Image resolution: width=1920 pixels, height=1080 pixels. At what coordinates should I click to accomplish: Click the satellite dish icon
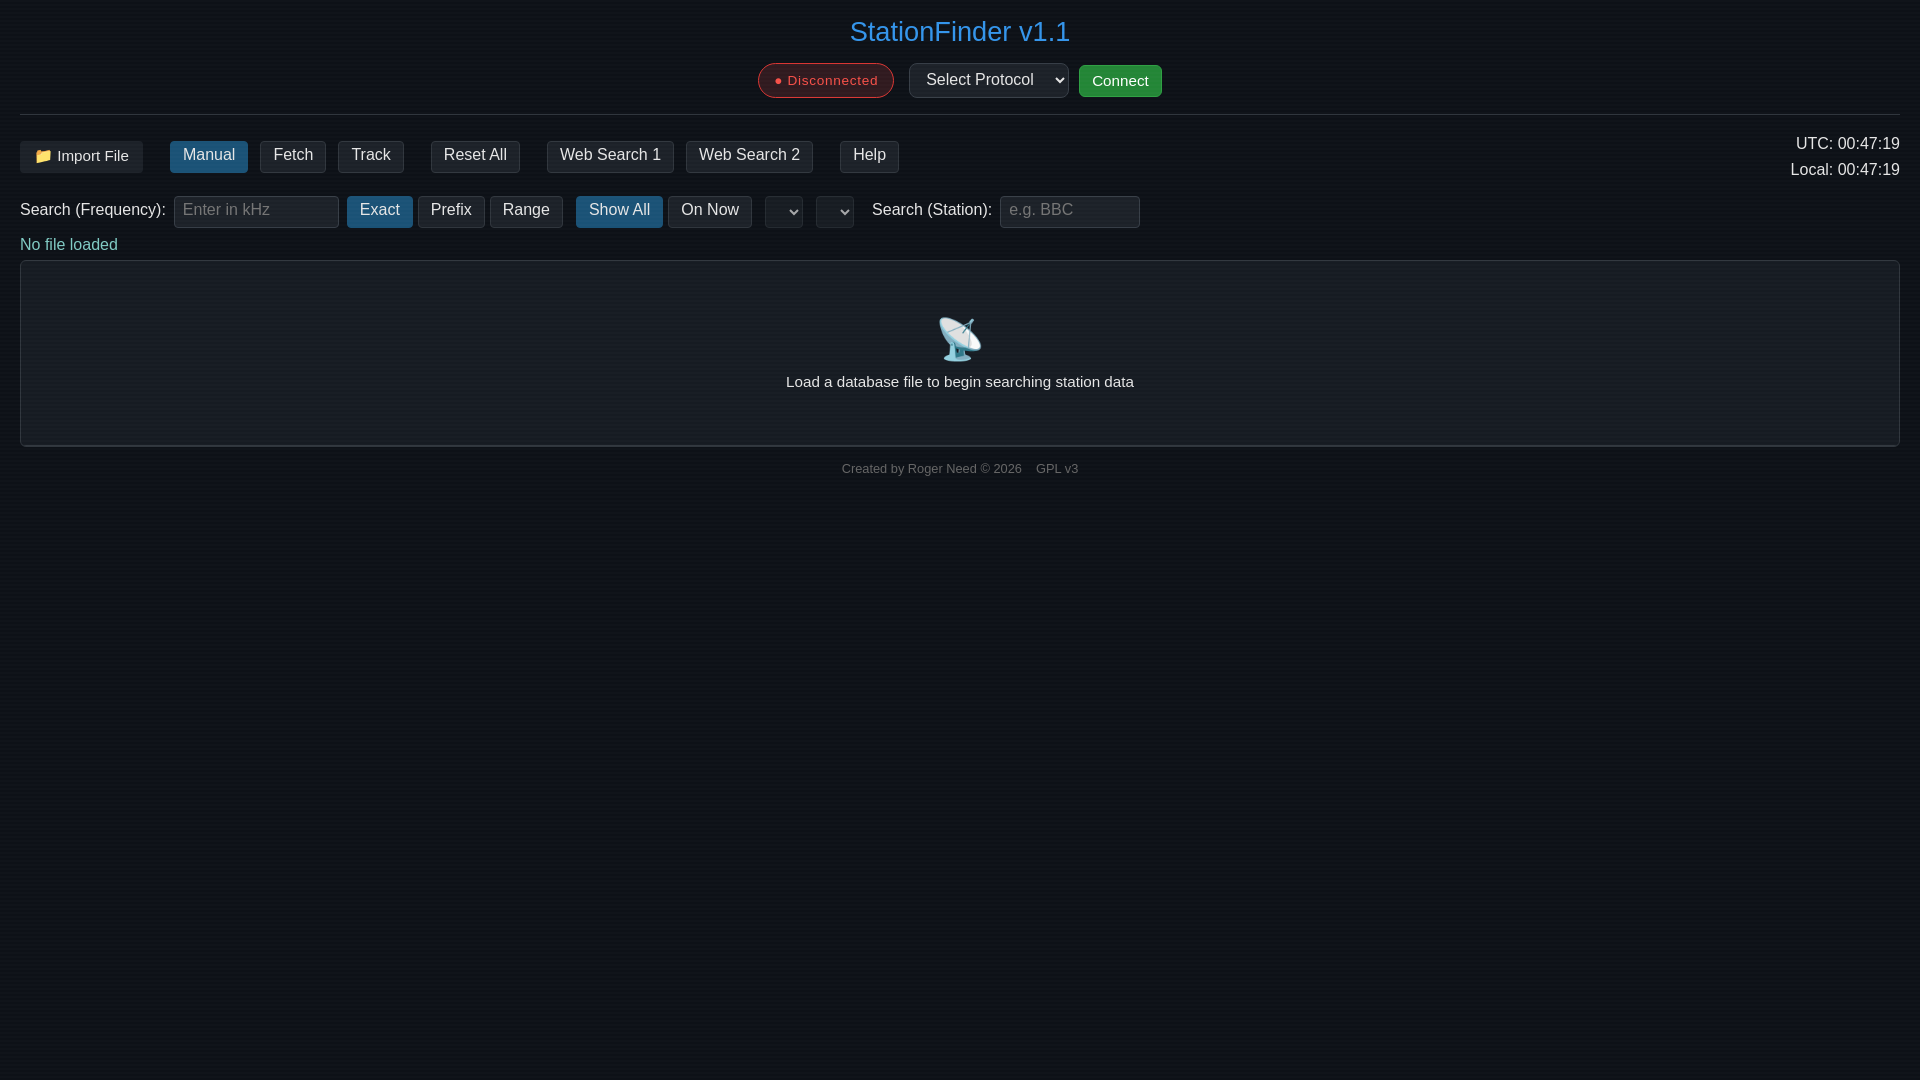pyautogui.click(x=960, y=339)
